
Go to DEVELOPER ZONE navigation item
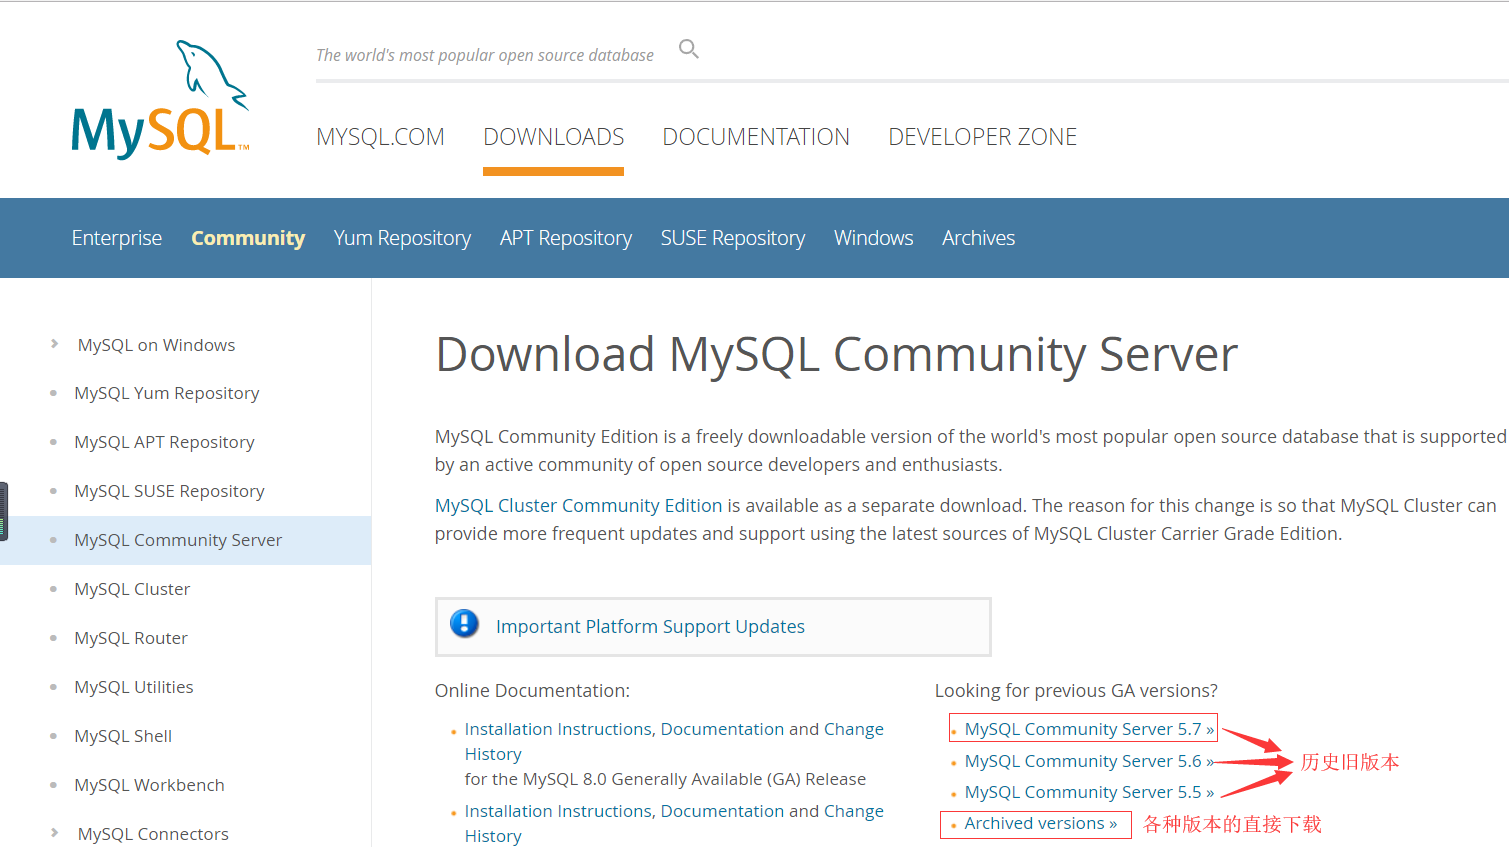982,137
